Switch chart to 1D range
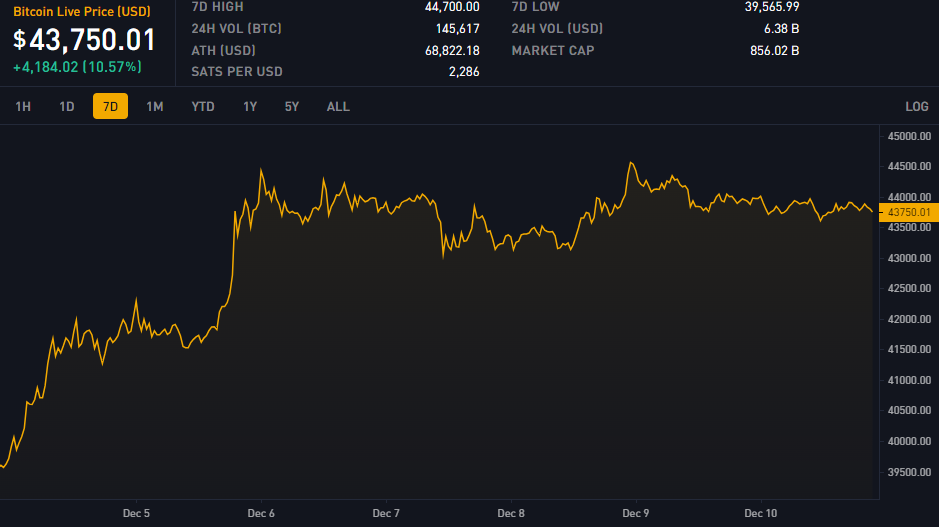The height and width of the screenshot is (527, 939). (67, 106)
